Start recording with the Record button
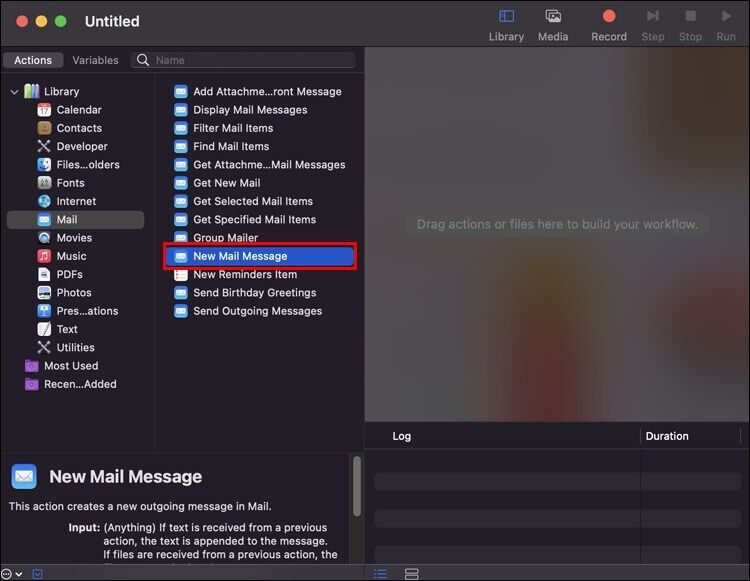This screenshot has width=750, height=581. point(608,26)
